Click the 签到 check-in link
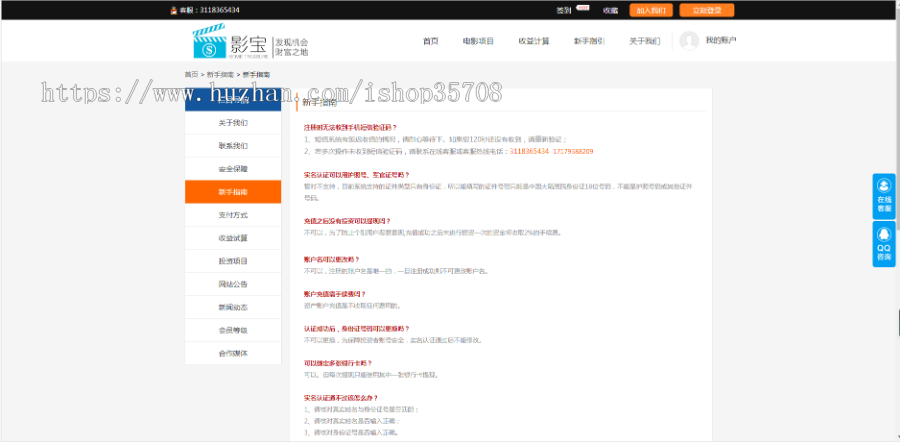 click(564, 10)
